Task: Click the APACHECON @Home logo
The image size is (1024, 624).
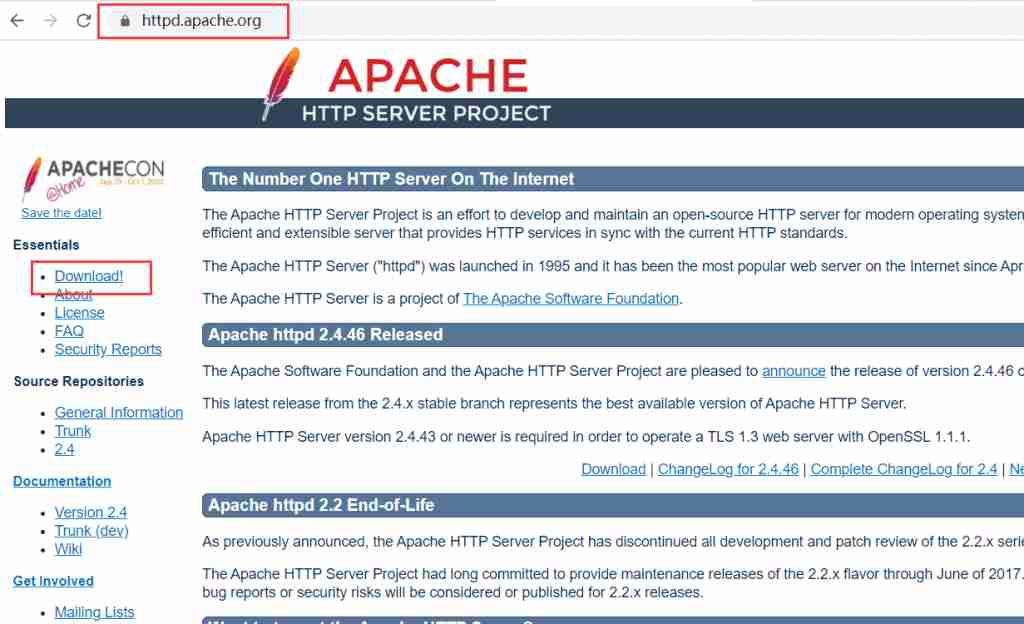Action: click(x=93, y=172)
